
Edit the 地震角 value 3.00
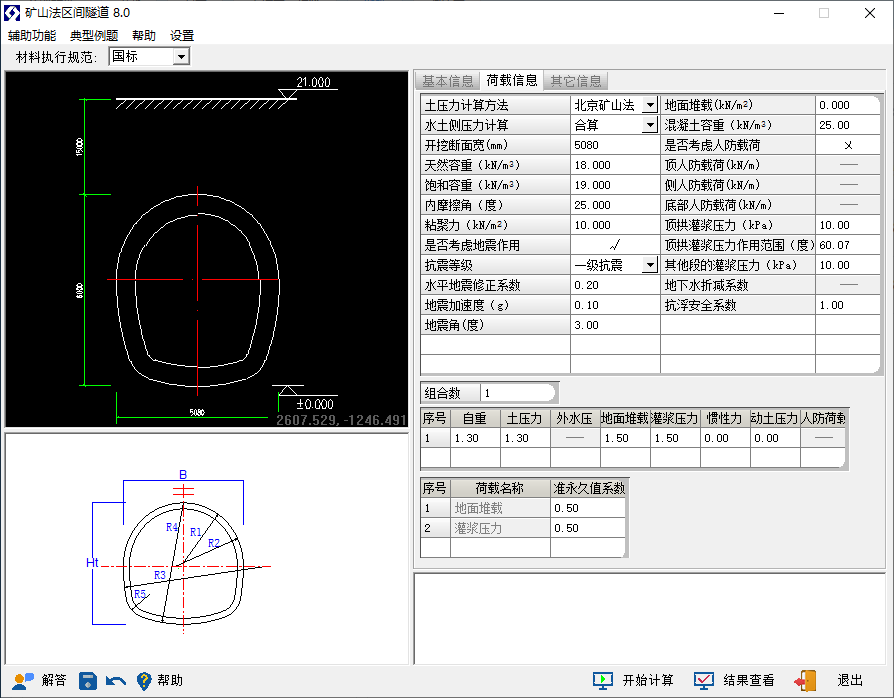tap(615, 325)
